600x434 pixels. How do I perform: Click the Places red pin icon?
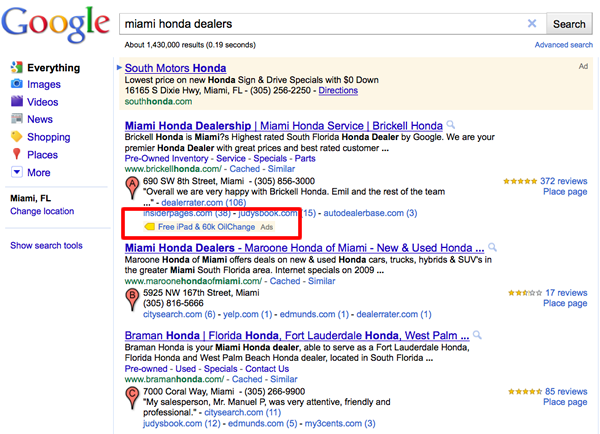tap(16, 154)
